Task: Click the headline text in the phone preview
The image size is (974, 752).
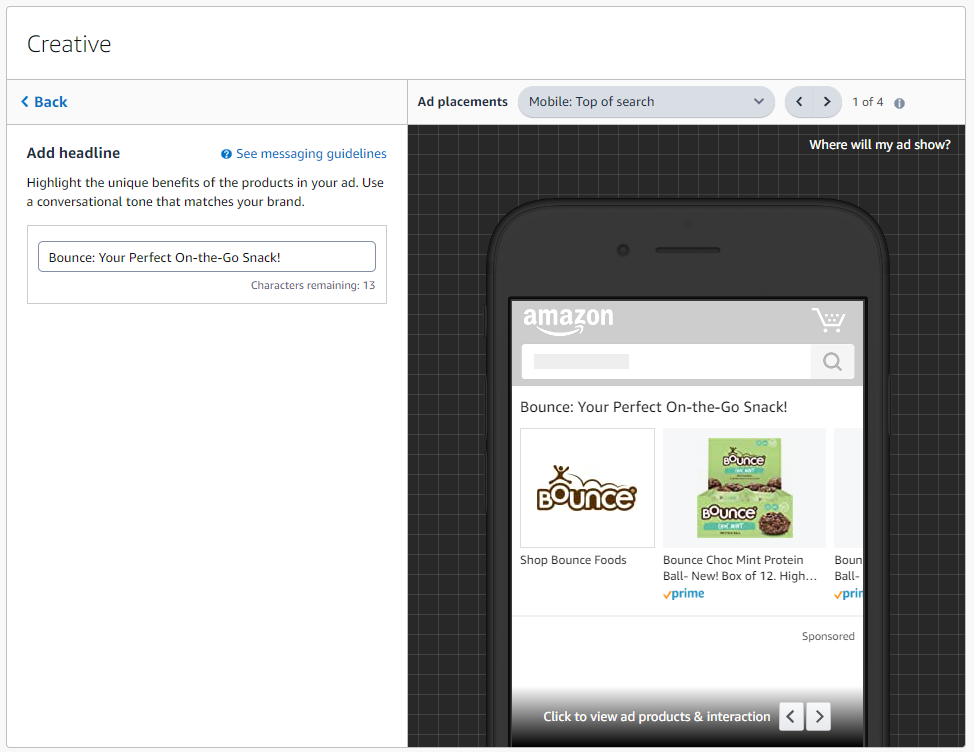Action: coord(653,407)
